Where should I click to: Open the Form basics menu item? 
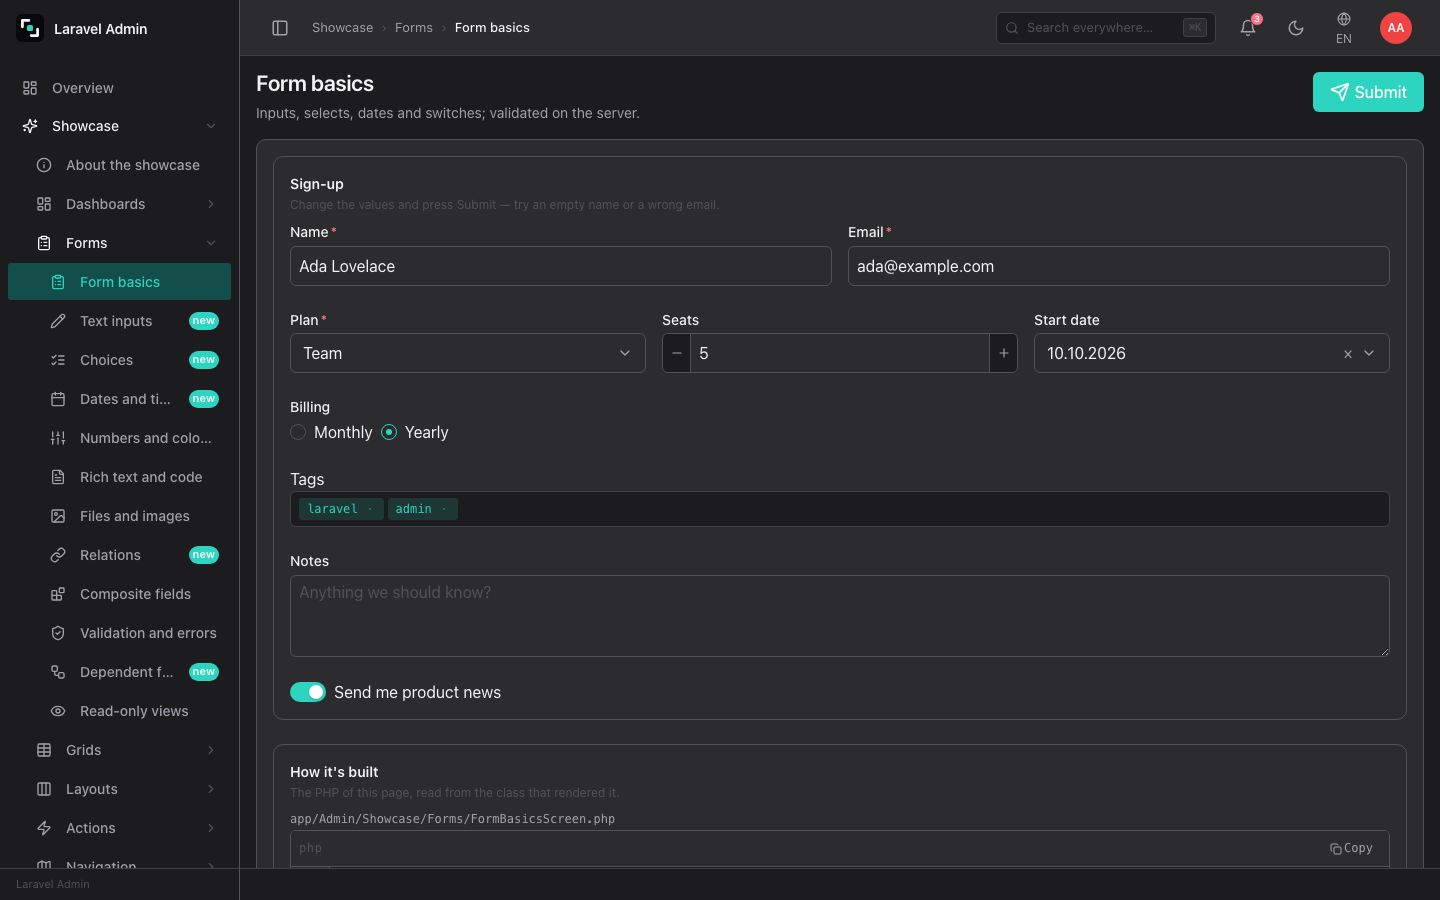pos(120,282)
